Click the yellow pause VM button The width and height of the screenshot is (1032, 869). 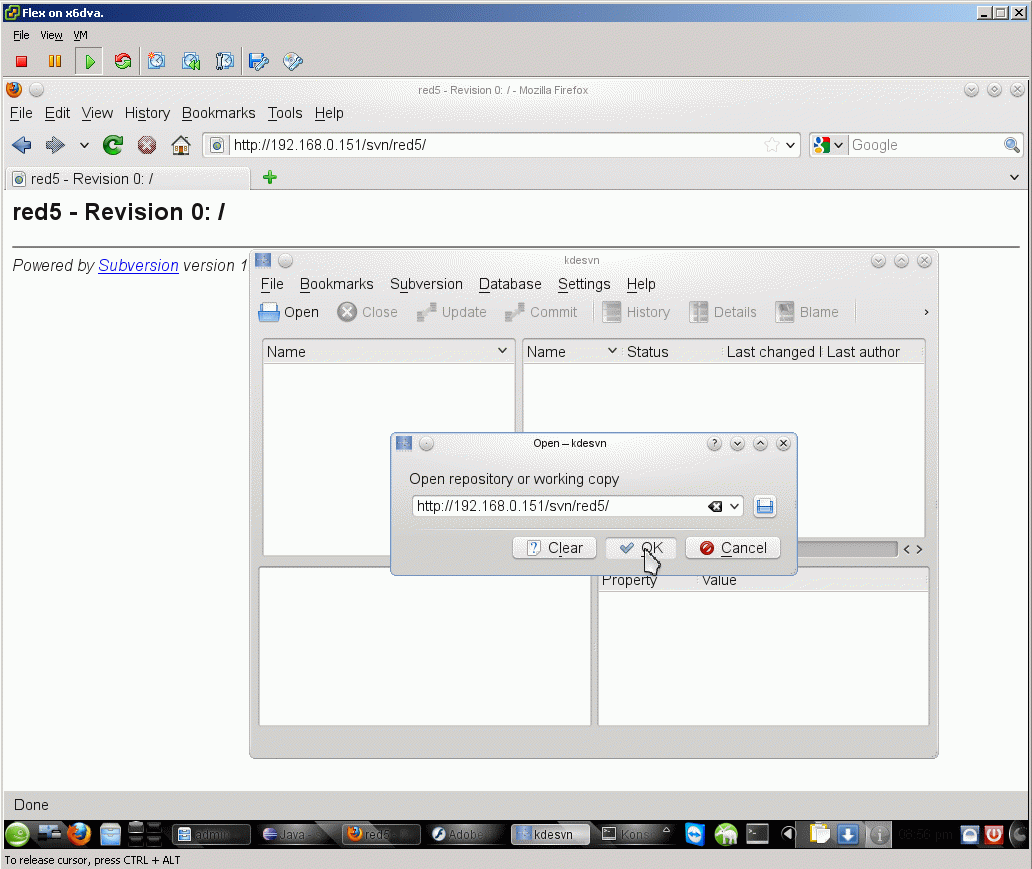[x=55, y=61]
